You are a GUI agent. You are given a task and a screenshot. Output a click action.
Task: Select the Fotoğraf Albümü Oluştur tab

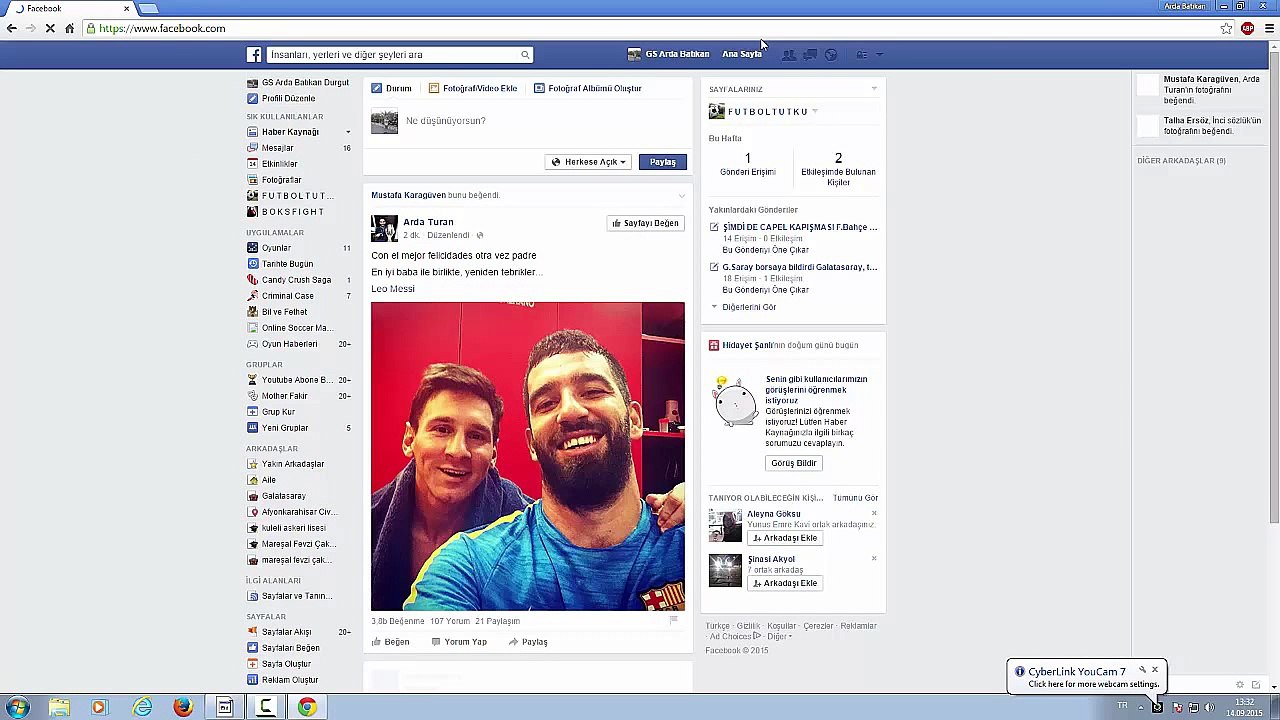point(588,88)
